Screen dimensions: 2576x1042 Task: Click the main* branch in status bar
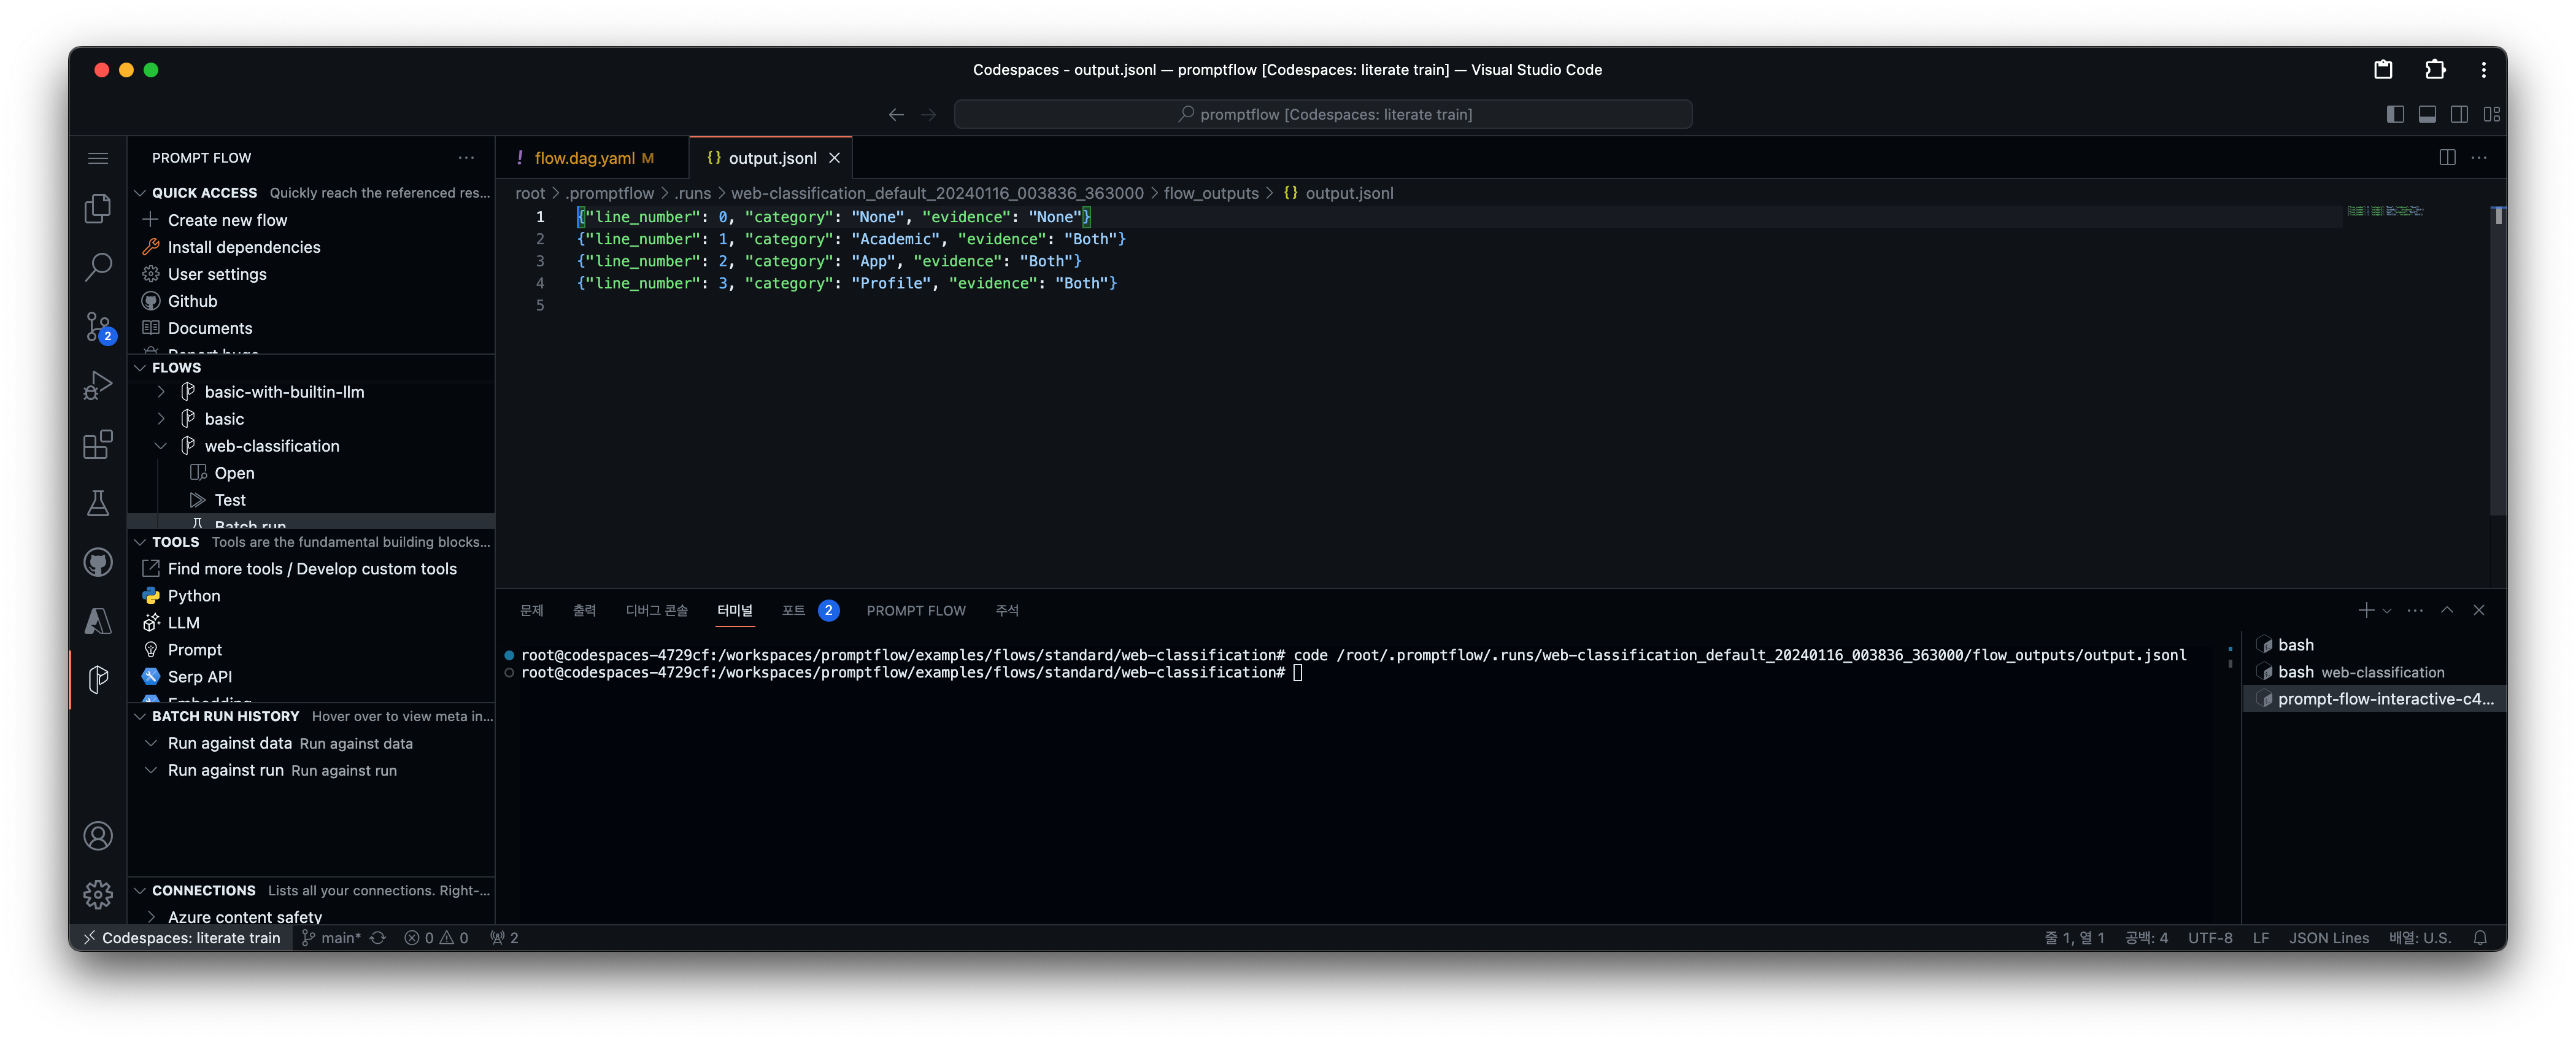[x=332, y=938]
